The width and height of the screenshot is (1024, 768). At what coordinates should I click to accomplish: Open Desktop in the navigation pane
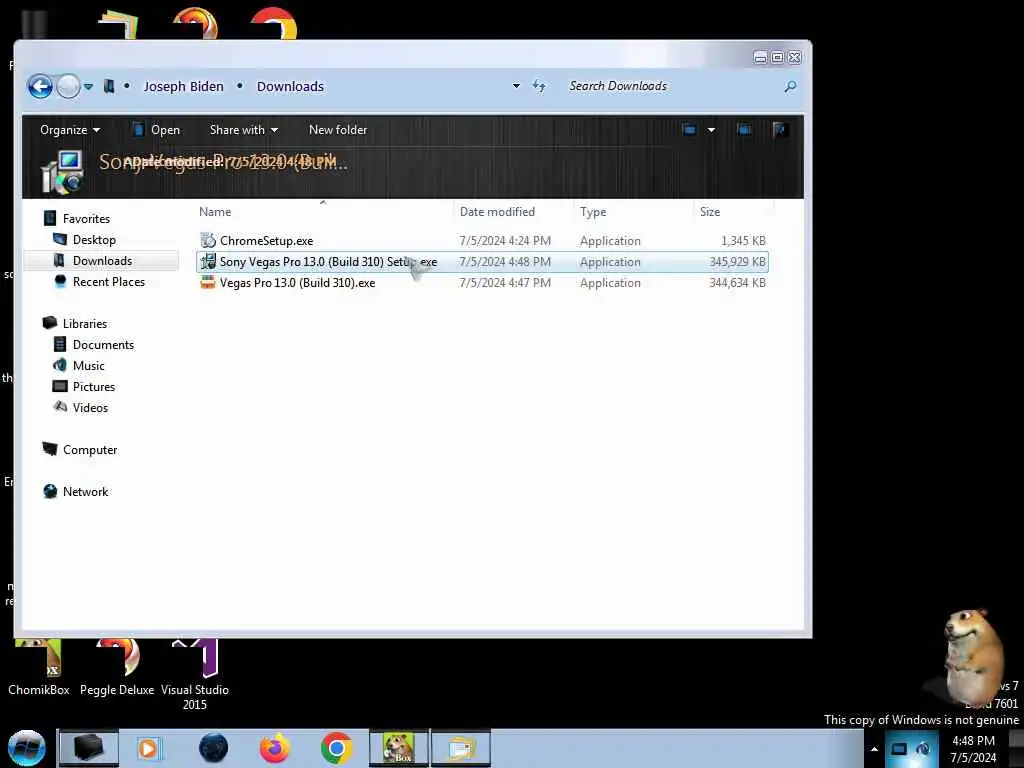(x=93, y=240)
